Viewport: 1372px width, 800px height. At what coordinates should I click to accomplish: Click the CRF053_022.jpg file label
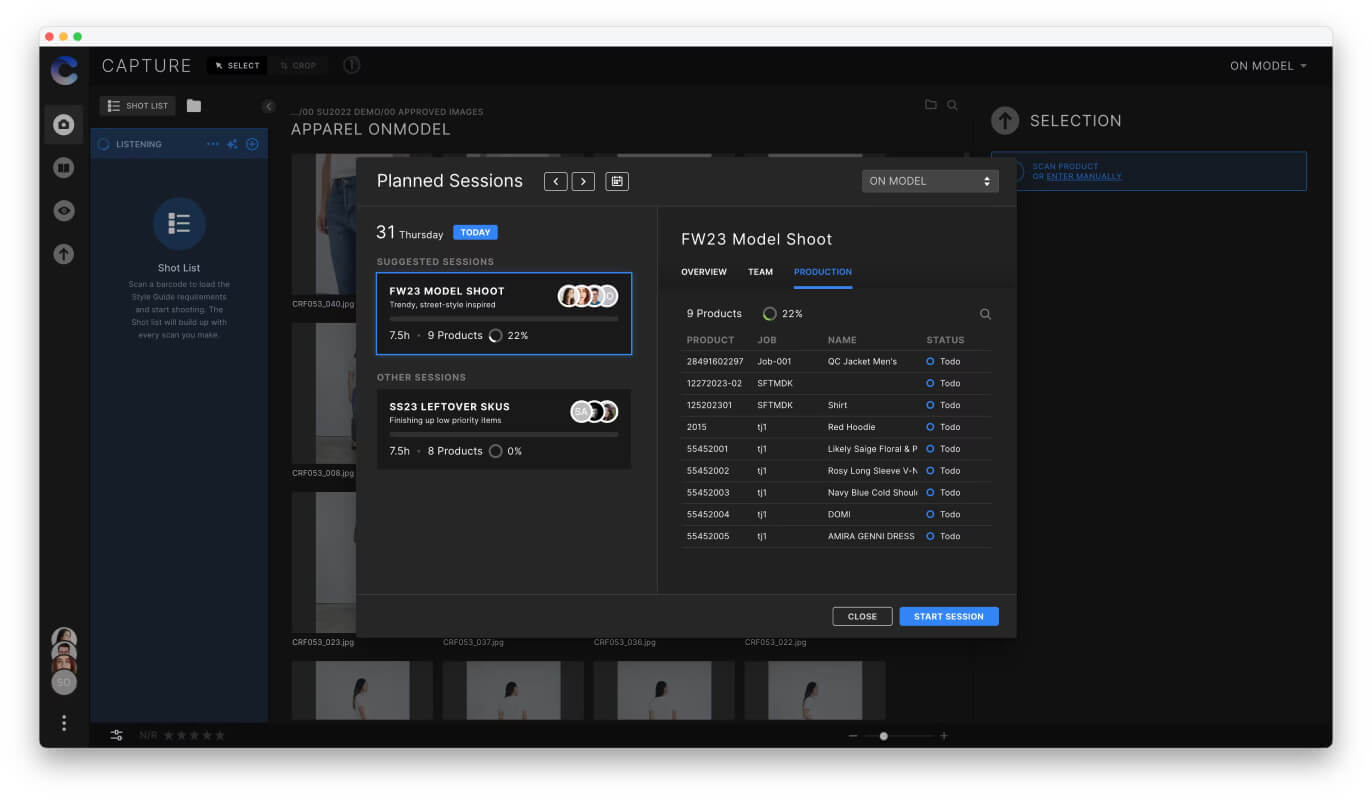[x=776, y=643]
